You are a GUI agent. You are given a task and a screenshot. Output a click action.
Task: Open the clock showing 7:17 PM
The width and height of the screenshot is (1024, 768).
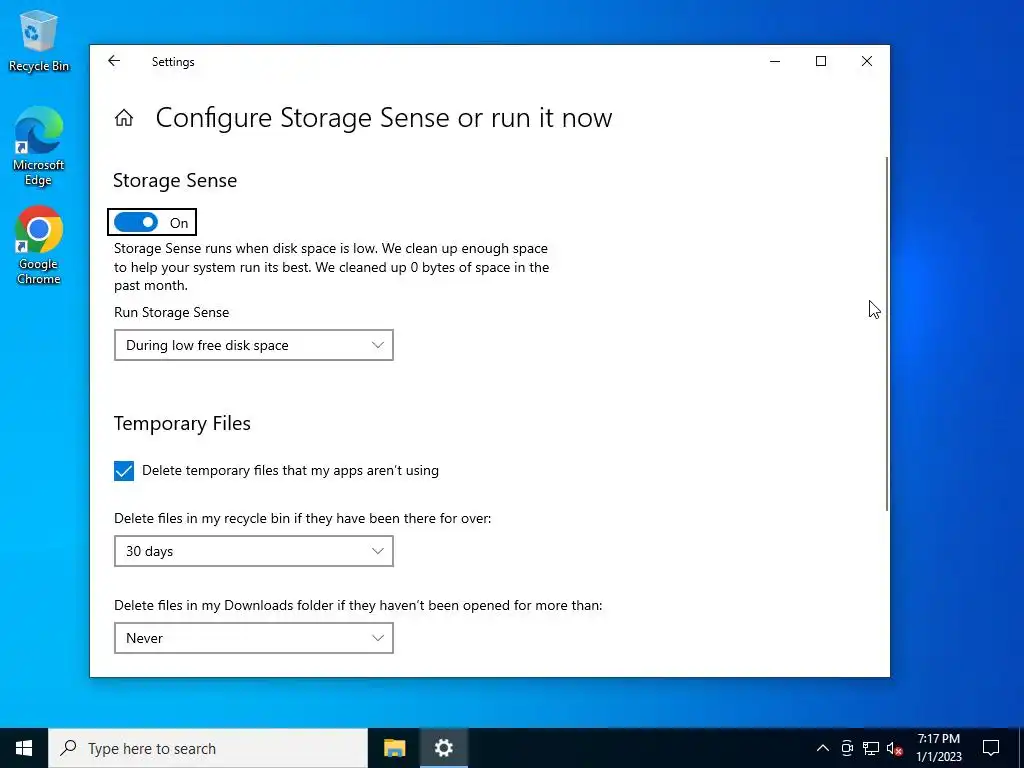938,748
